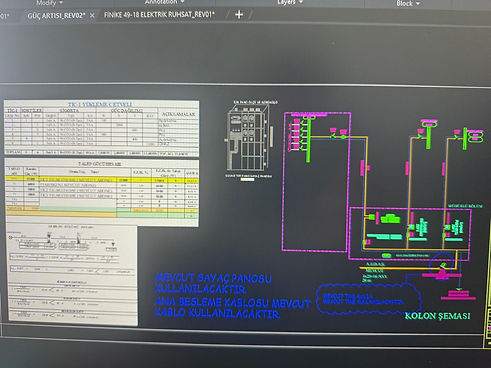Switch to FINIKE 49-18 ELEKTRIK RUHSAT_REV01 tab

159,15
